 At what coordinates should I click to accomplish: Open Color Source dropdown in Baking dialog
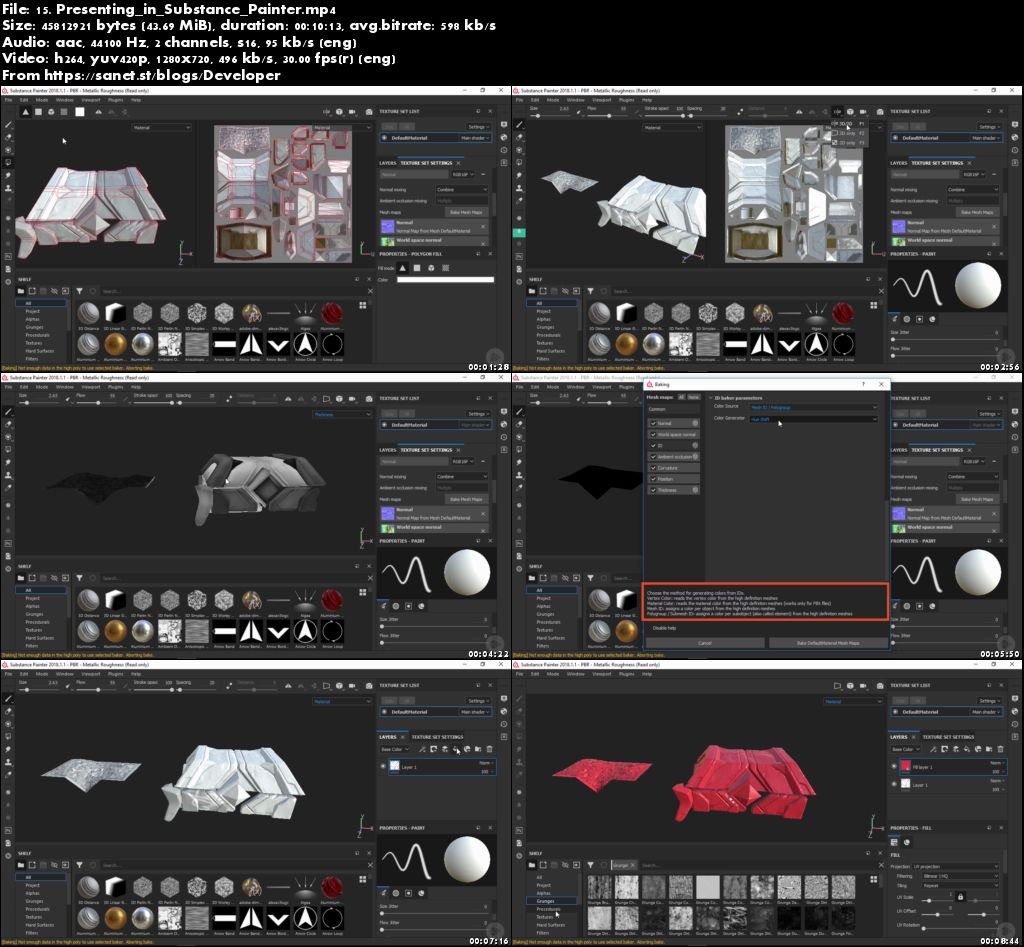(x=813, y=408)
